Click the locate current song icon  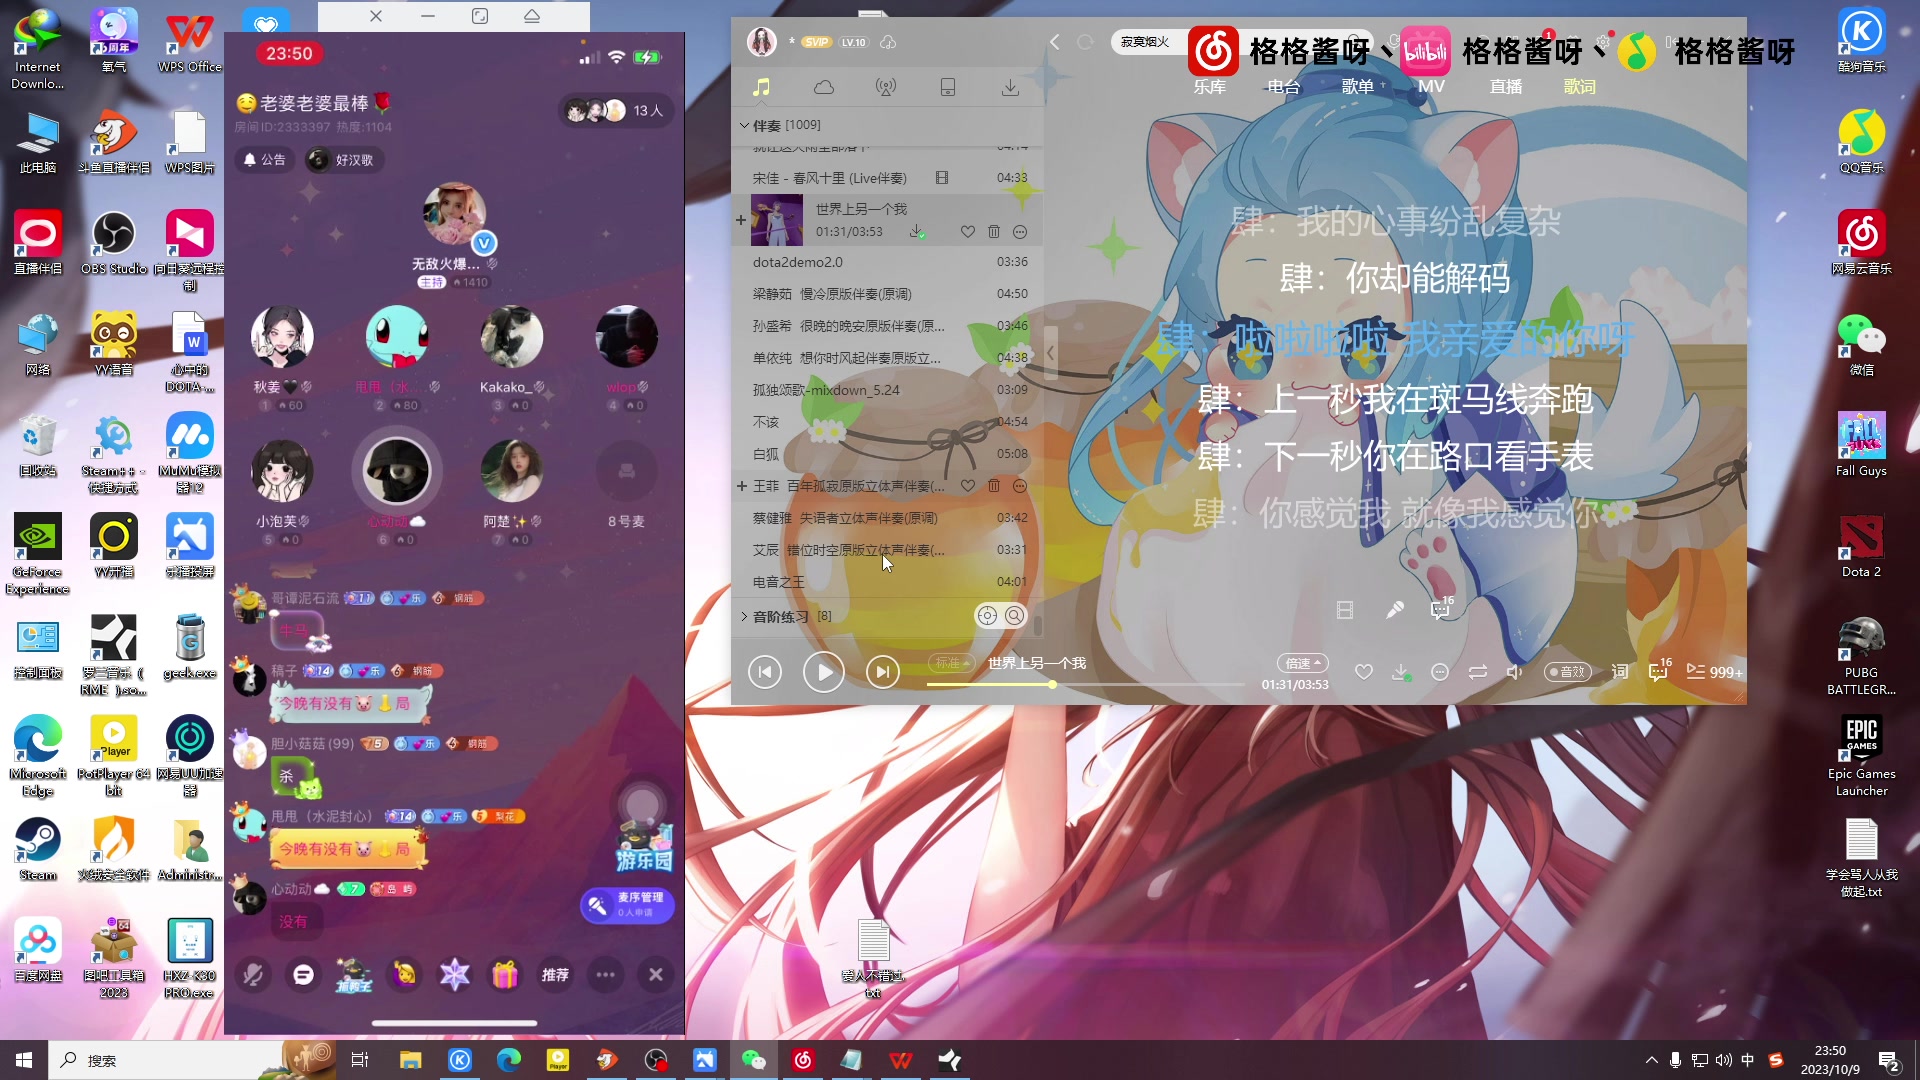click(987, 616)
